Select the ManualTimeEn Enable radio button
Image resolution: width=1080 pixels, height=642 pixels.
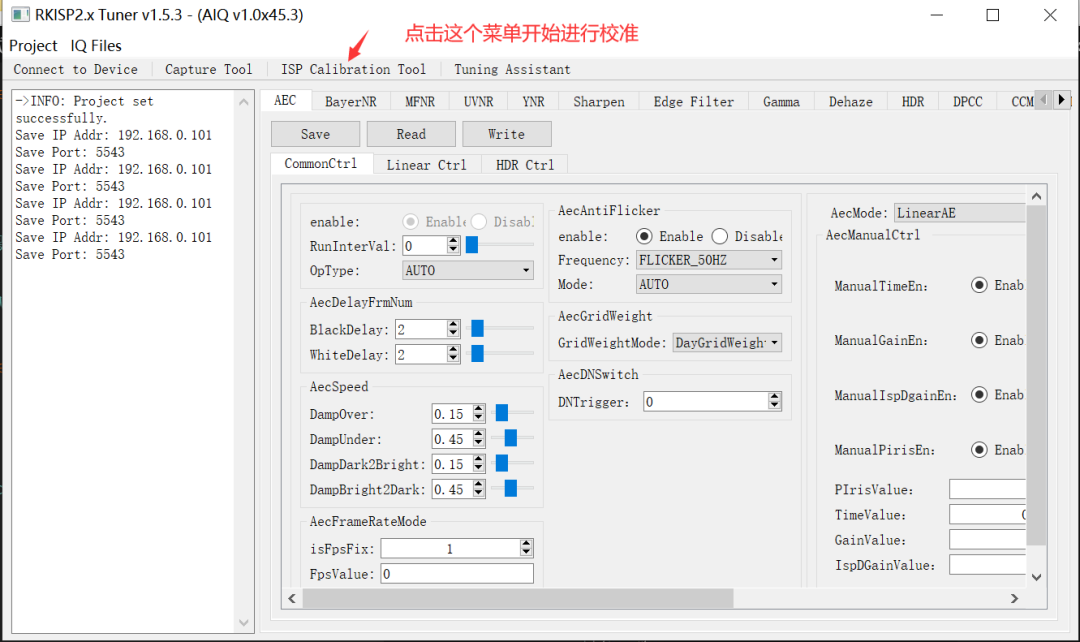click(x=979, y=285)
